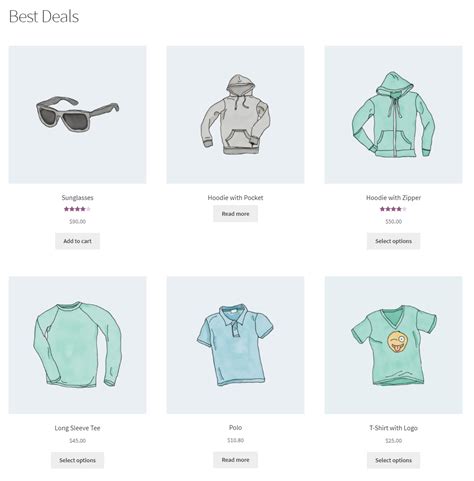The height and width of the screenshot is (481, 474).
Task: Click the Hoodie with Zipper star rating
Action: point(393,209)
